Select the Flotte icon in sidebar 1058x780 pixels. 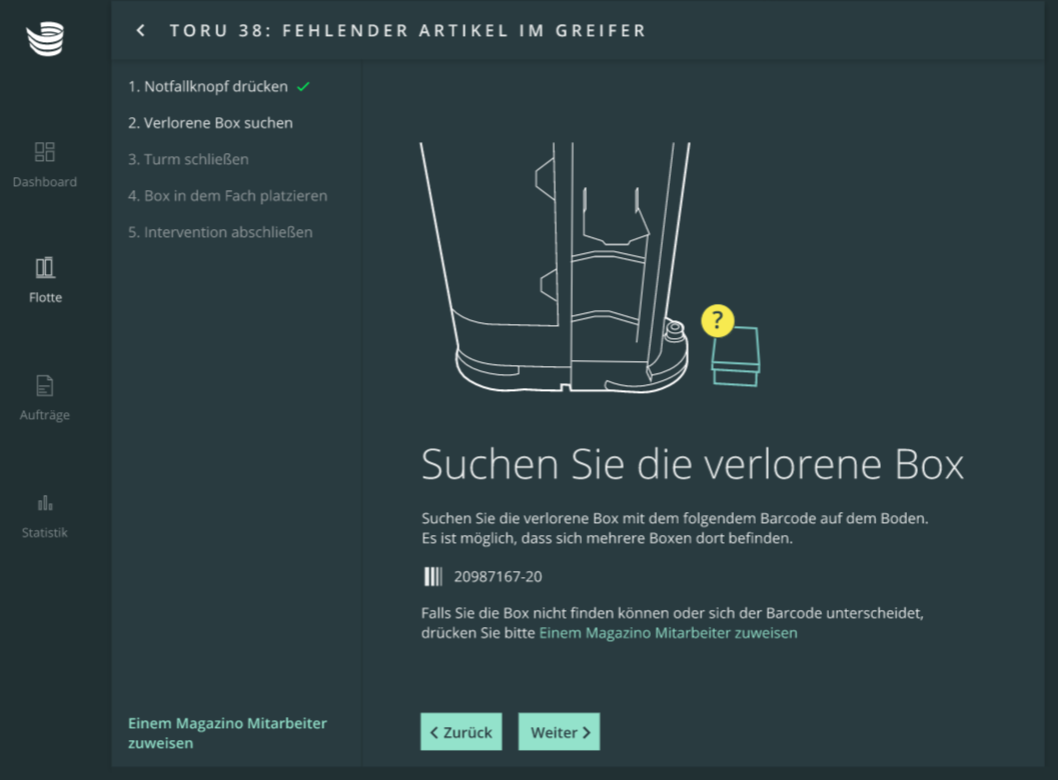(45, 267)
